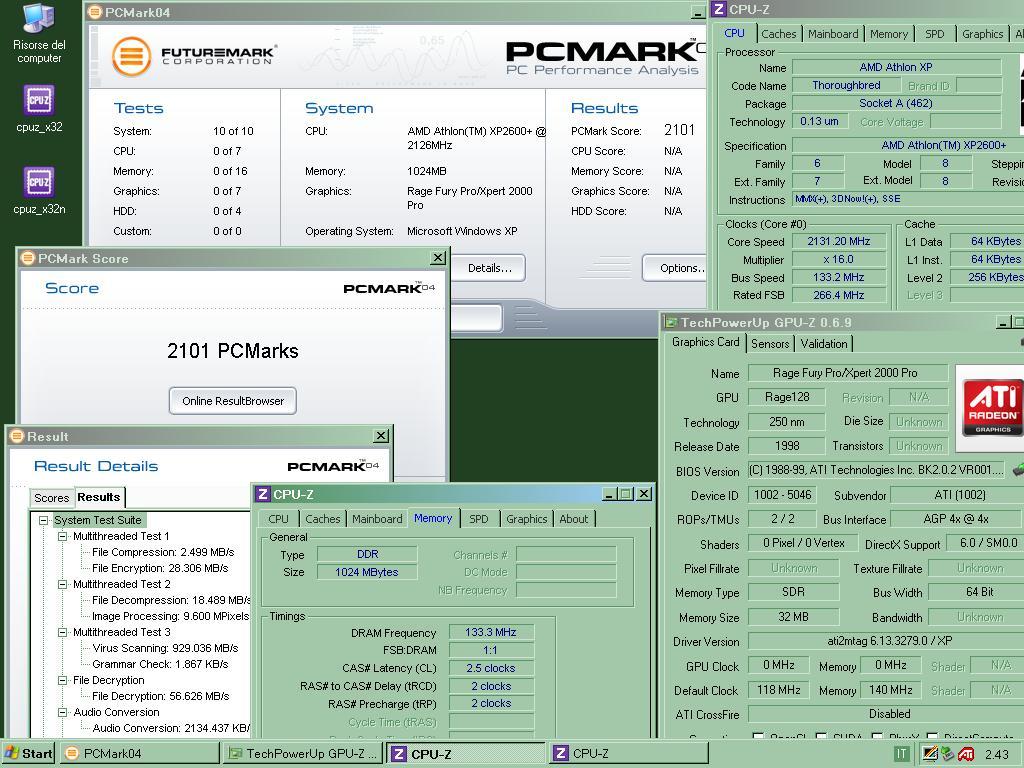1024x768 pixels.
Task: Click the Result window title bar icon
Action: click(x=18, y=436)
